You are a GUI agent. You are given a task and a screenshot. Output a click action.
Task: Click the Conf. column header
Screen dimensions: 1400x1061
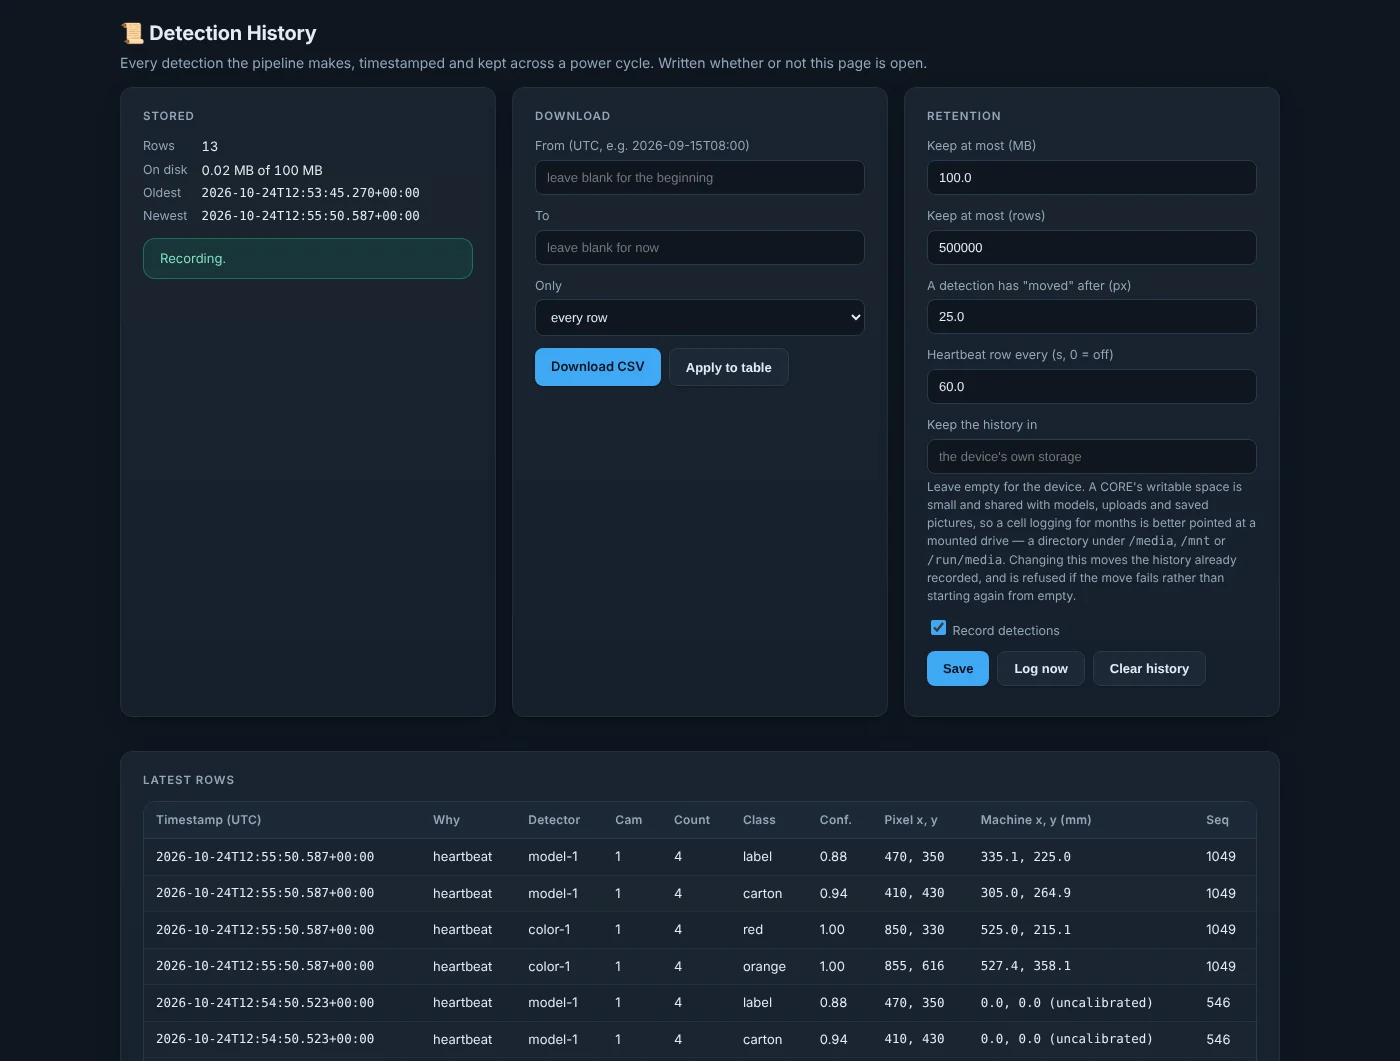point(835,820)
